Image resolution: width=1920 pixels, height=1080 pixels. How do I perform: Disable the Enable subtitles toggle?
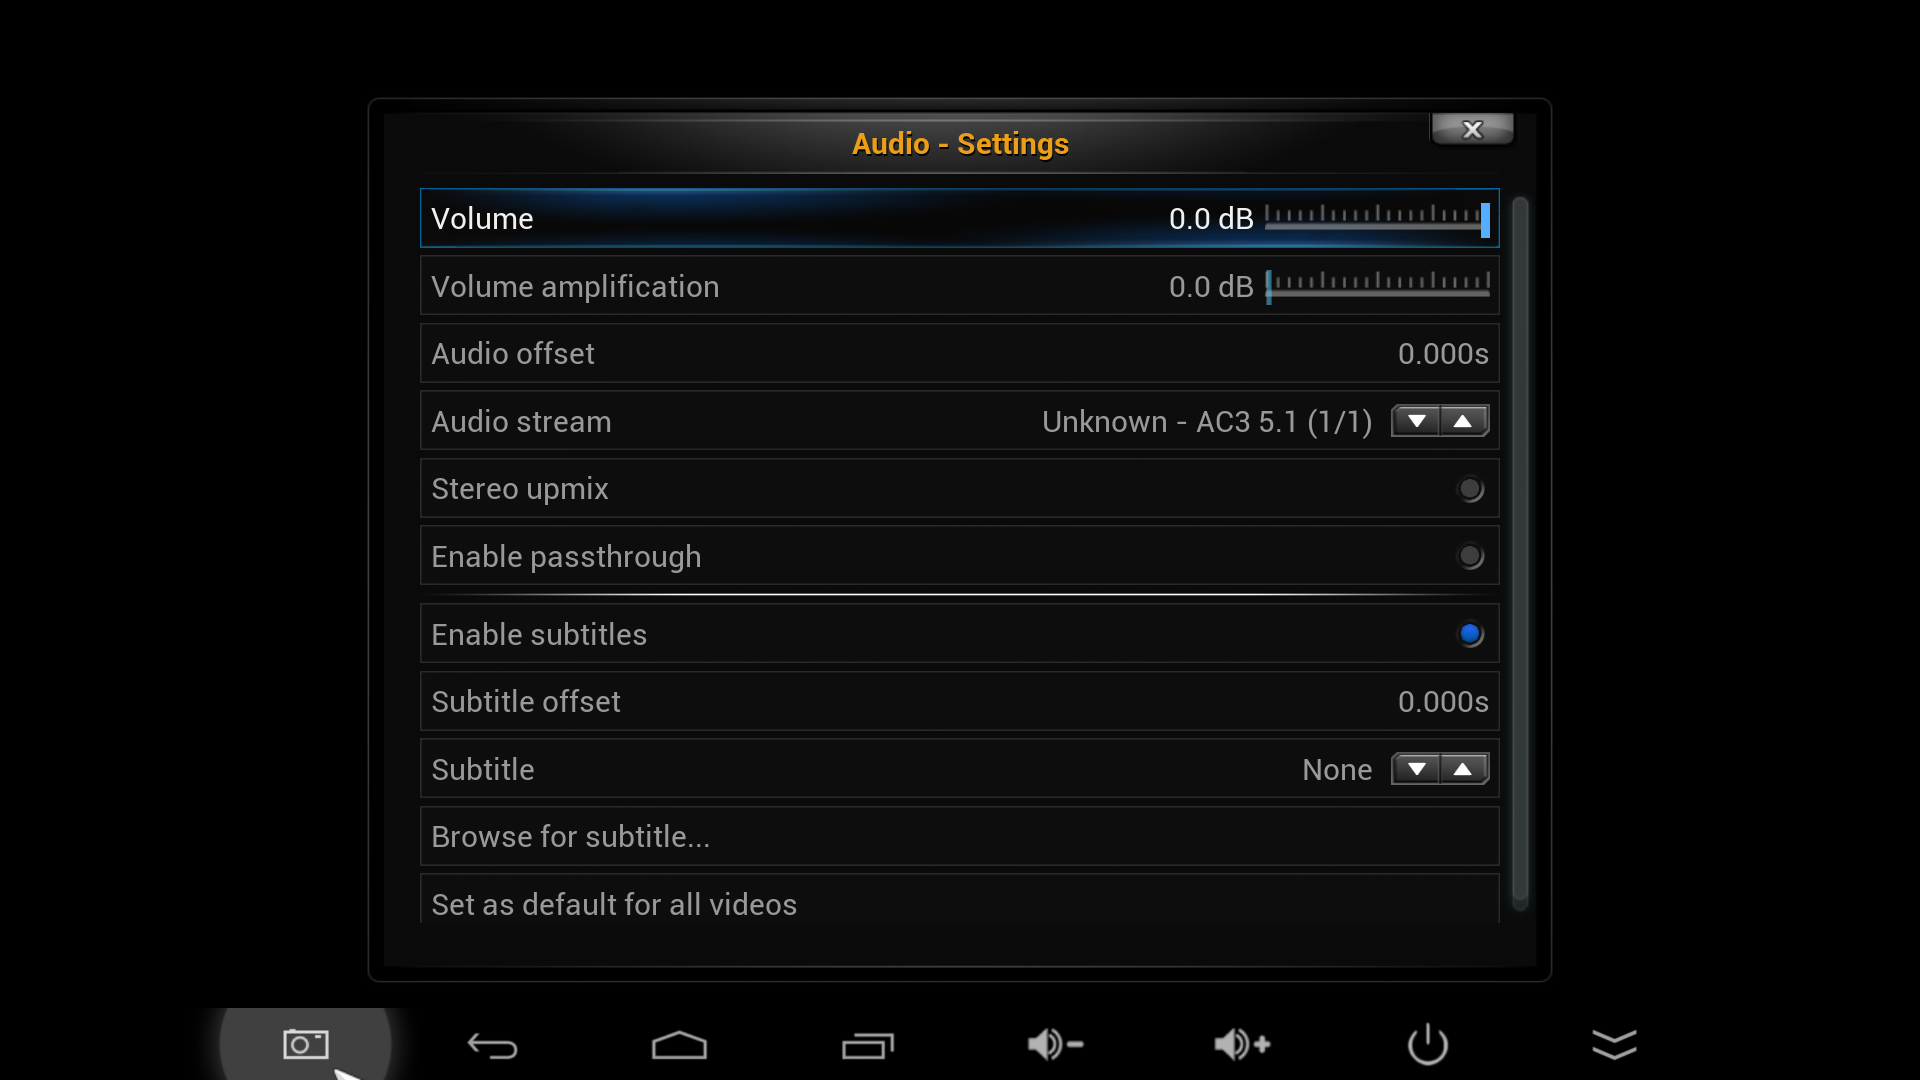click(x=1470, y=634)
